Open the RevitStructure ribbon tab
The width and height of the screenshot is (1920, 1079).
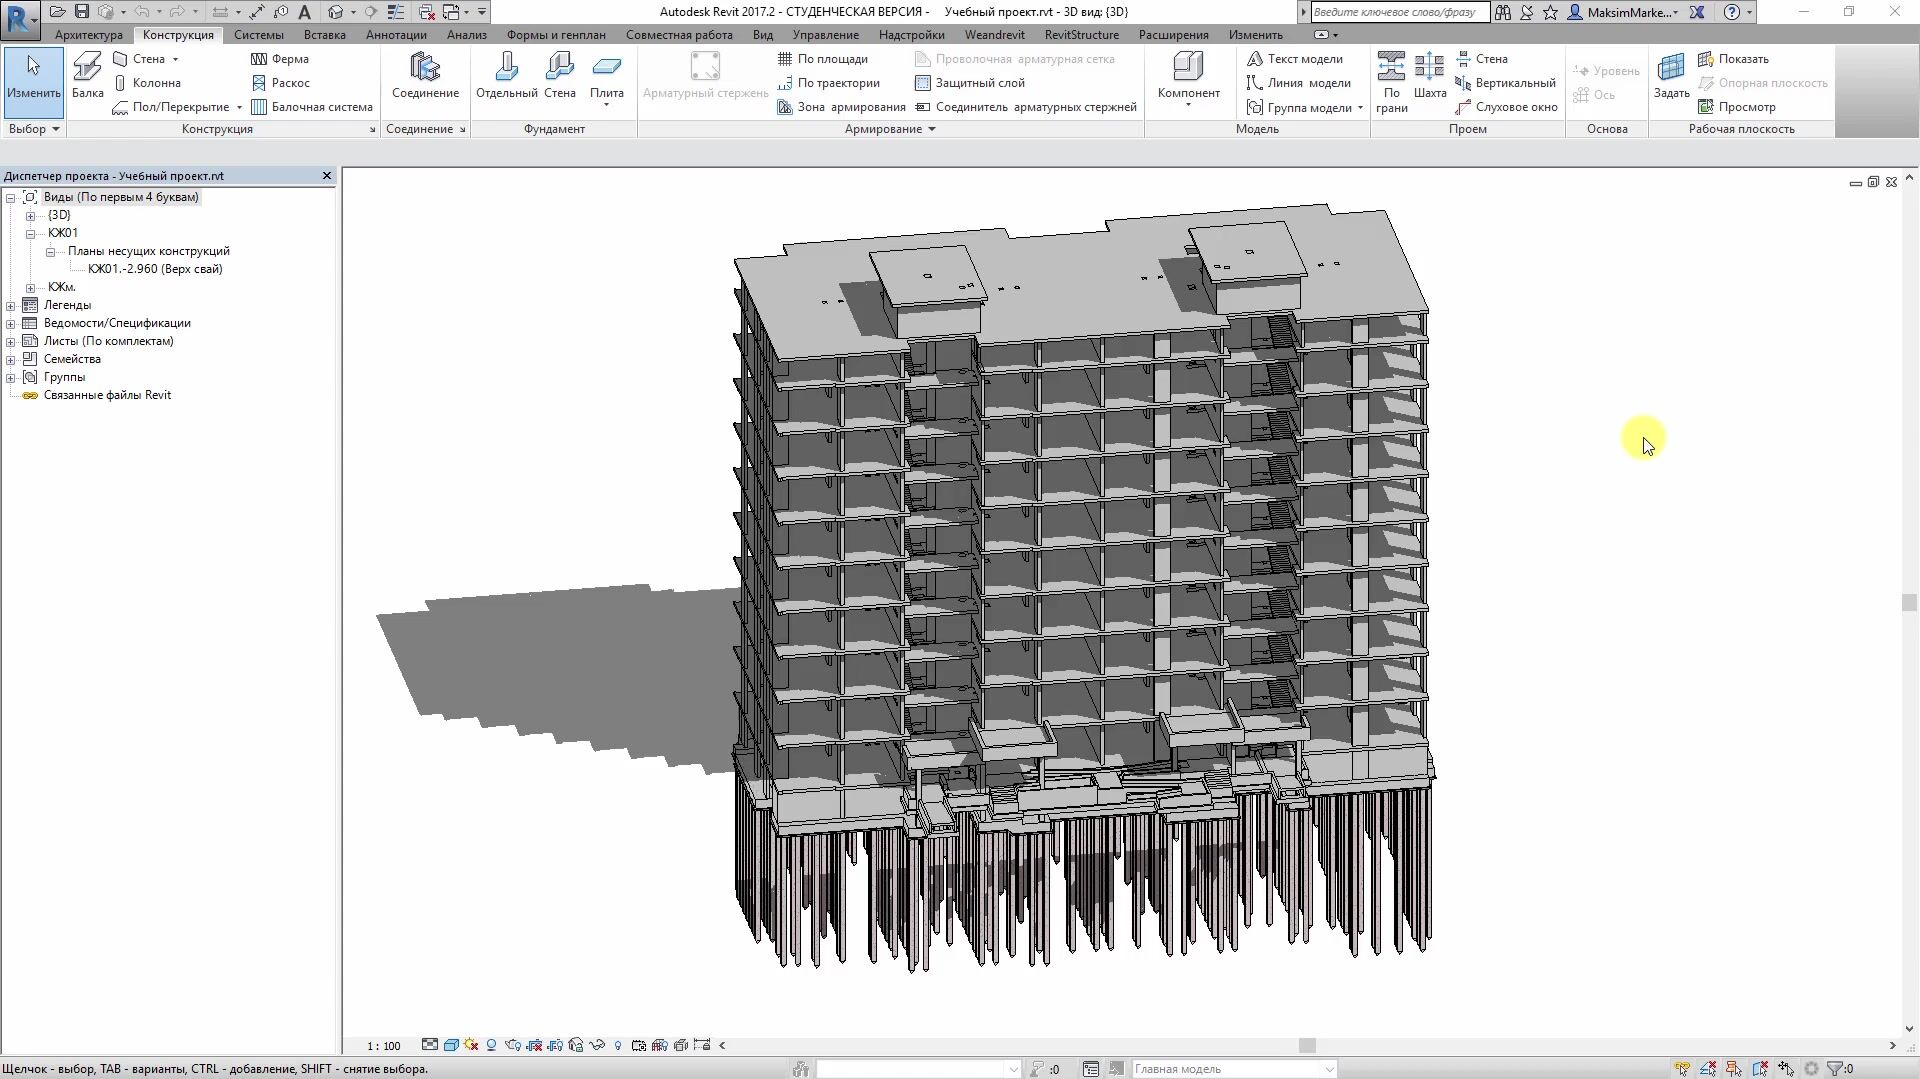coord(1082,35)
